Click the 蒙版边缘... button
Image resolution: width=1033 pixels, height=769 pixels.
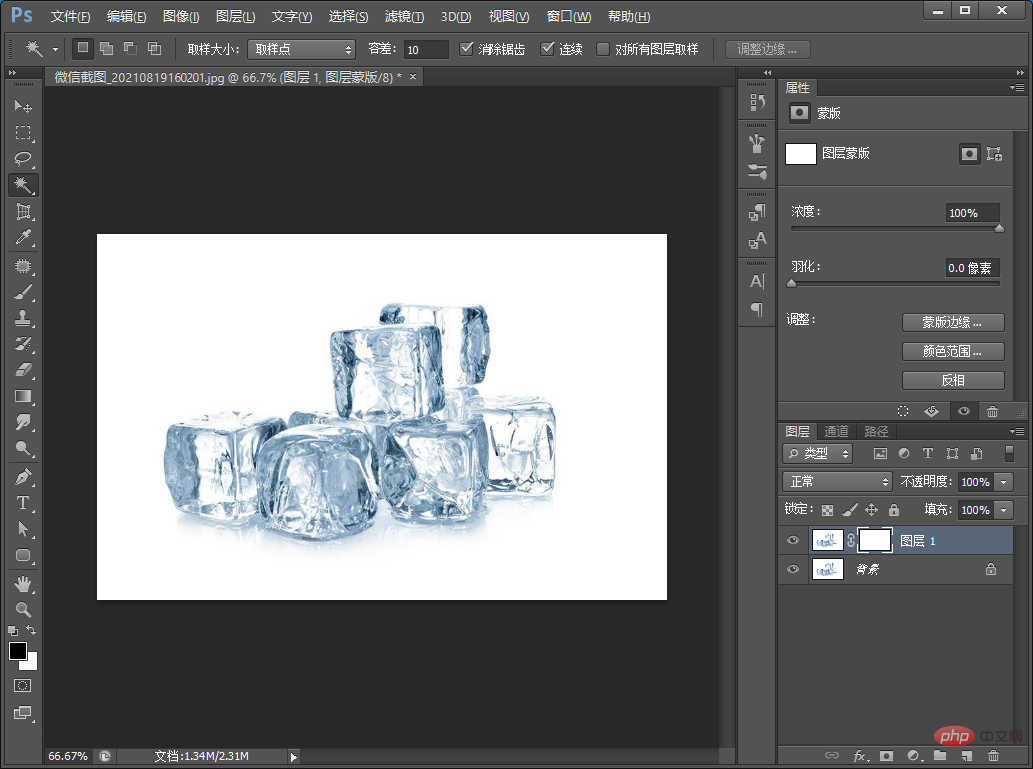952,323
